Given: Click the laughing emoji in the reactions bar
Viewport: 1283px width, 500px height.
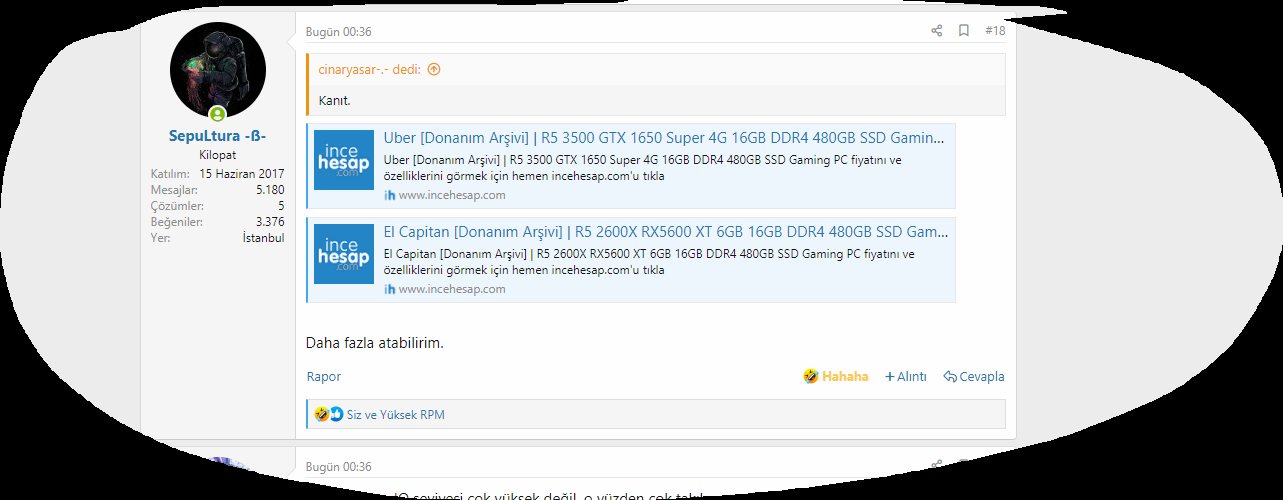Looking at the screenshot, I should coord(321,414).
